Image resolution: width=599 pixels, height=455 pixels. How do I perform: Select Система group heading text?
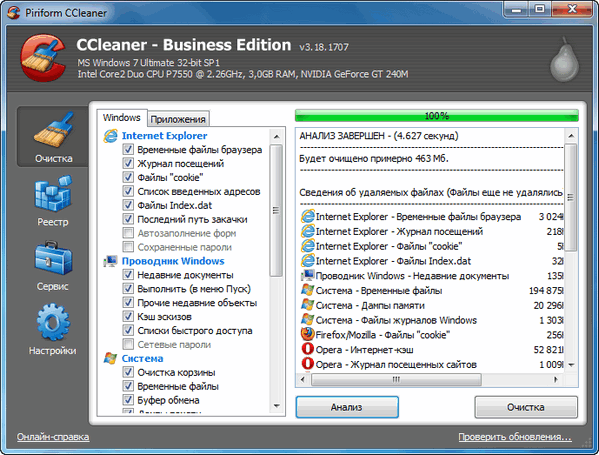(142, 358)
